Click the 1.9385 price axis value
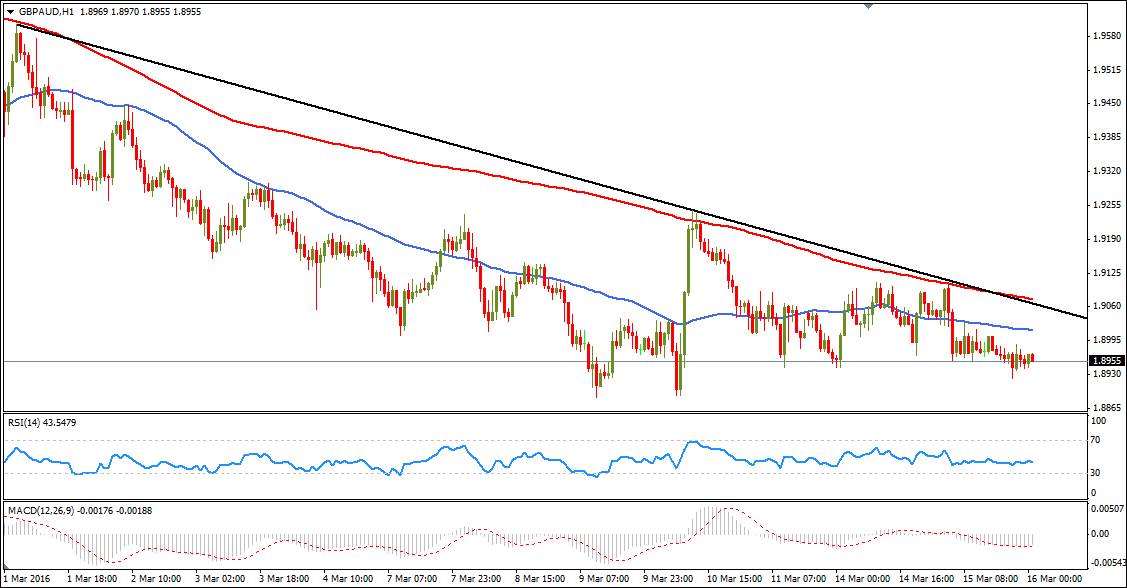The width and height of the screenshot is (1127, 588). pos(1107,137)
